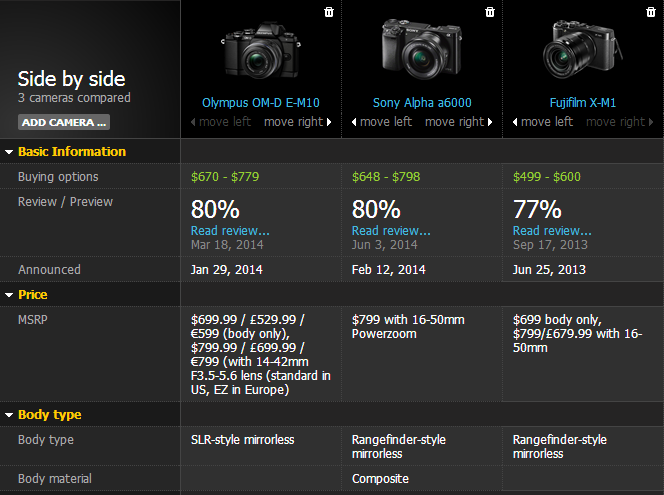
Task: Delete the Sony Alpha a6000 using its trash icon
Action: pos(490,12)
